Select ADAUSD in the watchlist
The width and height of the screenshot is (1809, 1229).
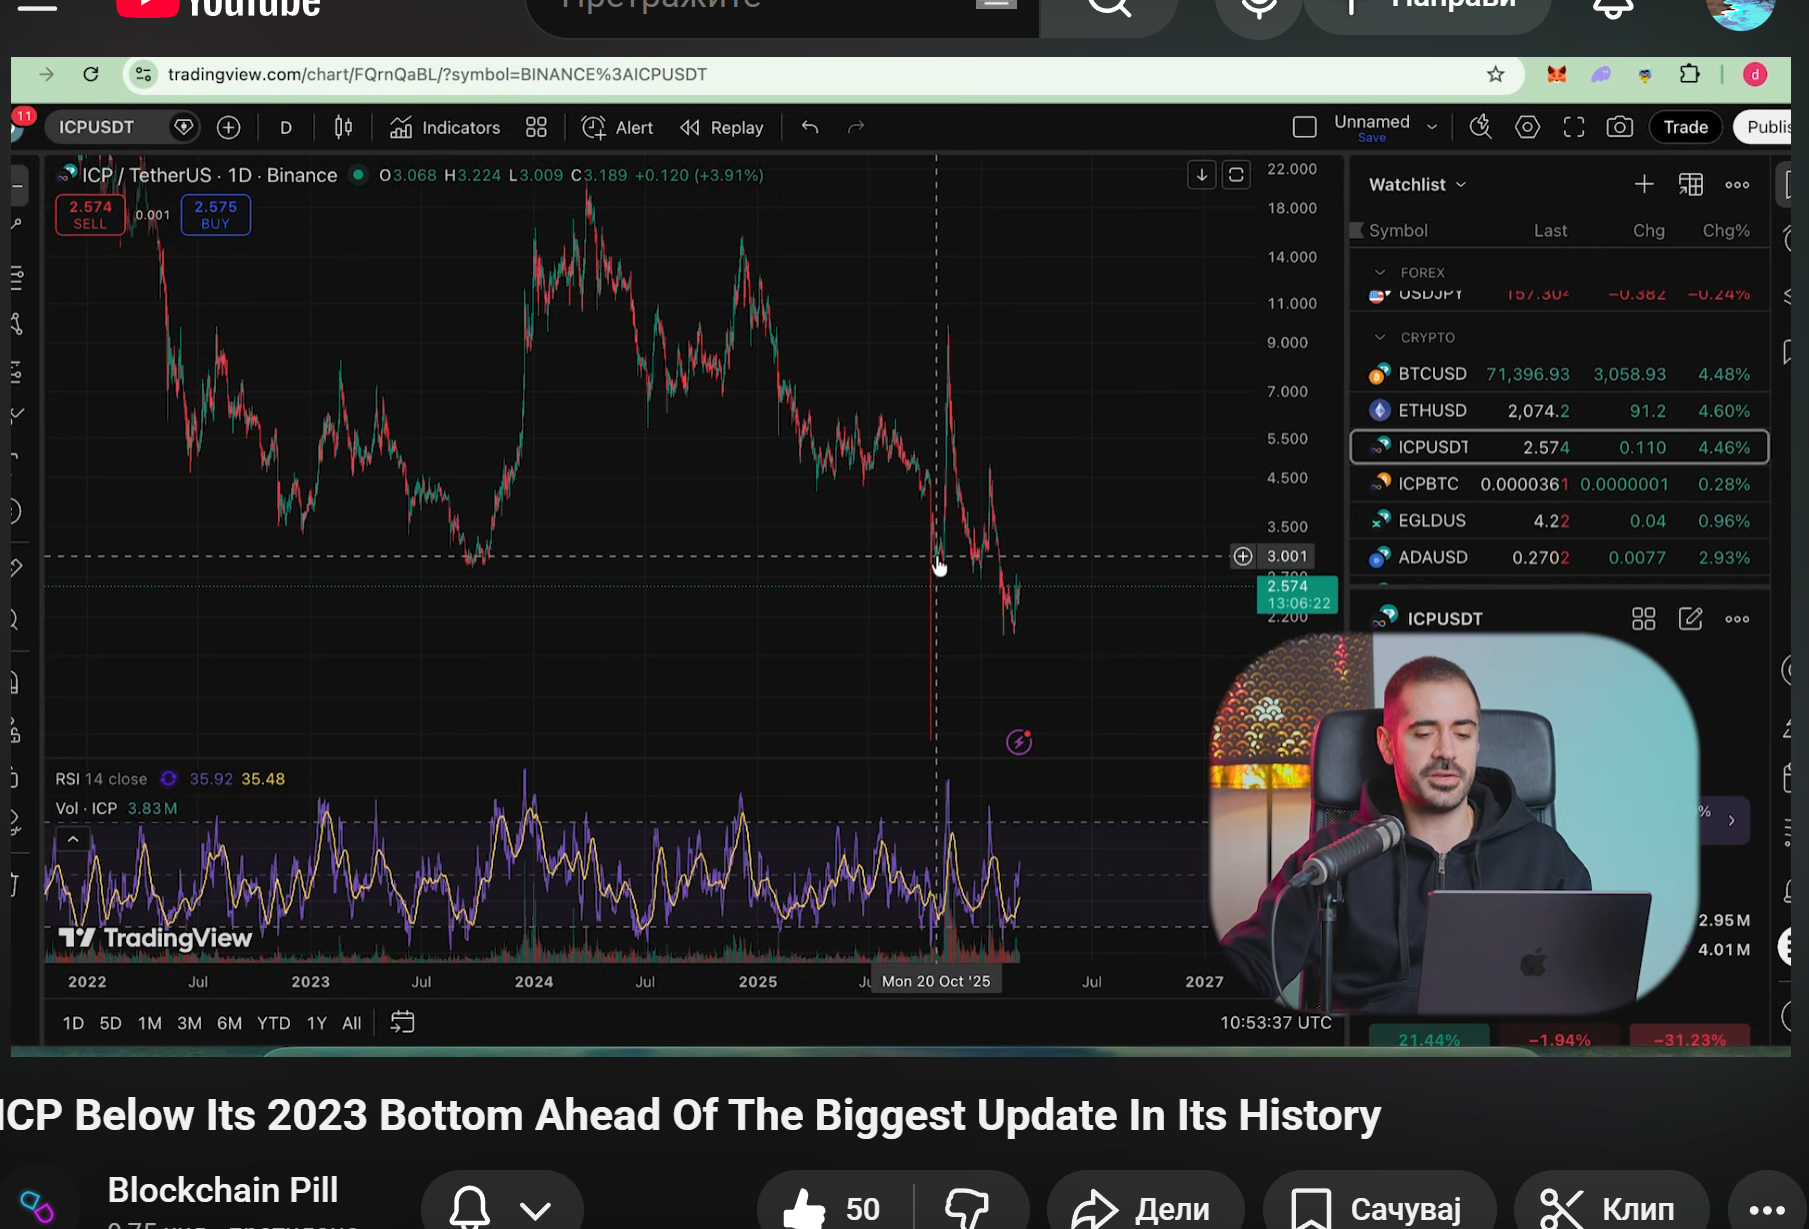(1559, 557)
